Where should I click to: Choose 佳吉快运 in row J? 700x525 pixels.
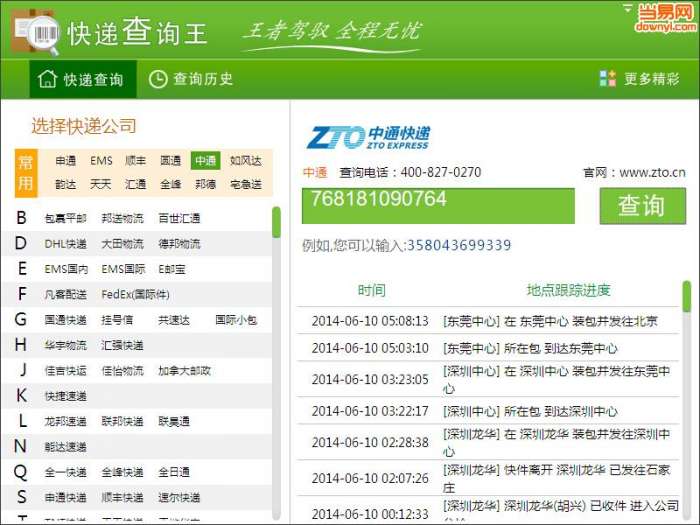coord(66,371)
